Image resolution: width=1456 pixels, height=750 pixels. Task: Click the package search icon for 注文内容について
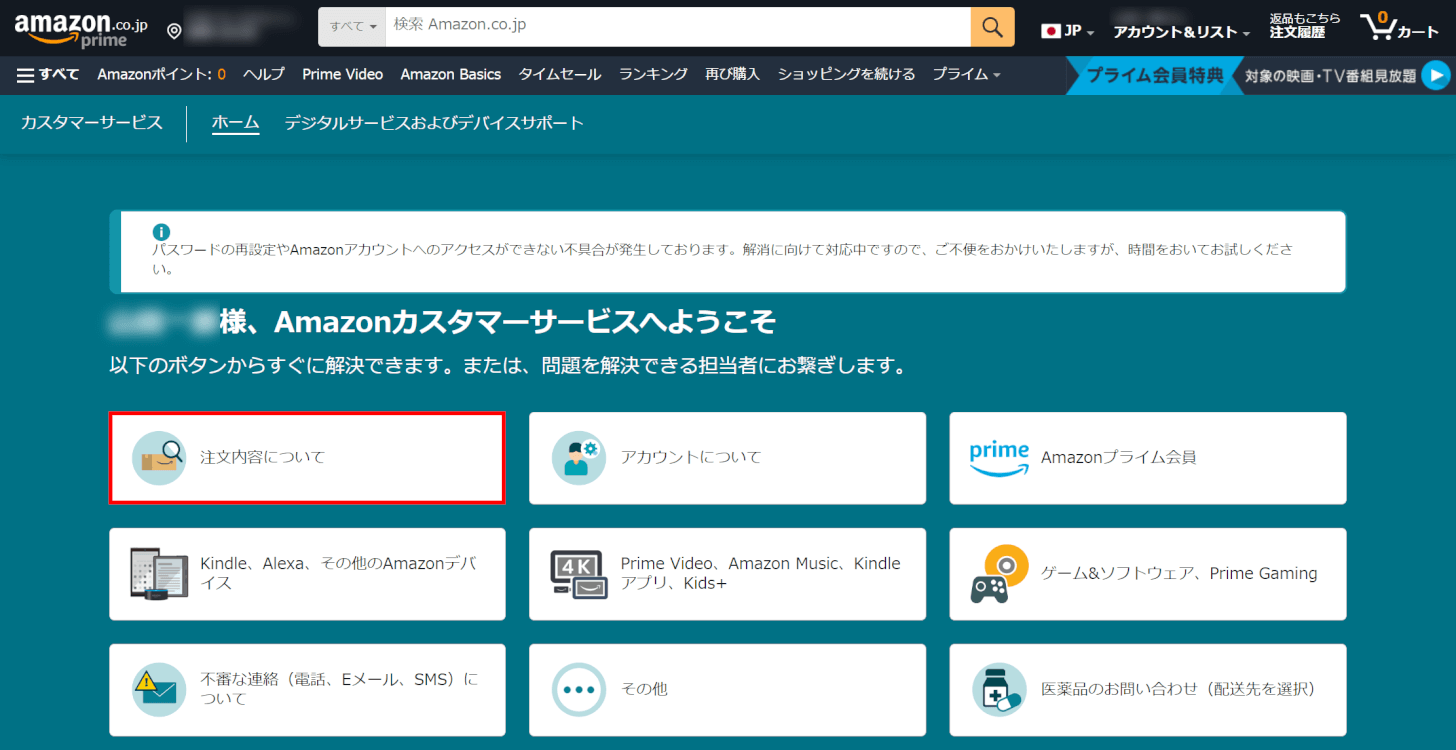pyautogui.click(x=159, y=458)
